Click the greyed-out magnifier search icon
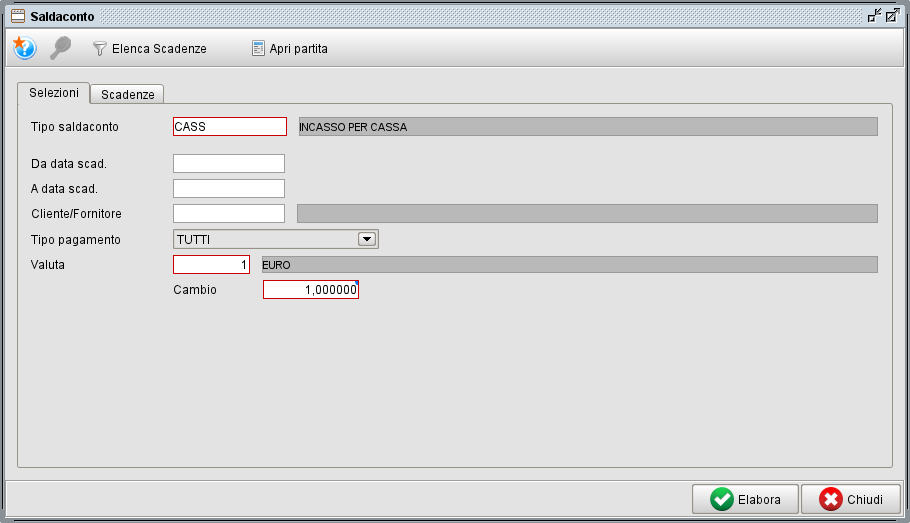910x523 pixels. [x=60, y=48]
